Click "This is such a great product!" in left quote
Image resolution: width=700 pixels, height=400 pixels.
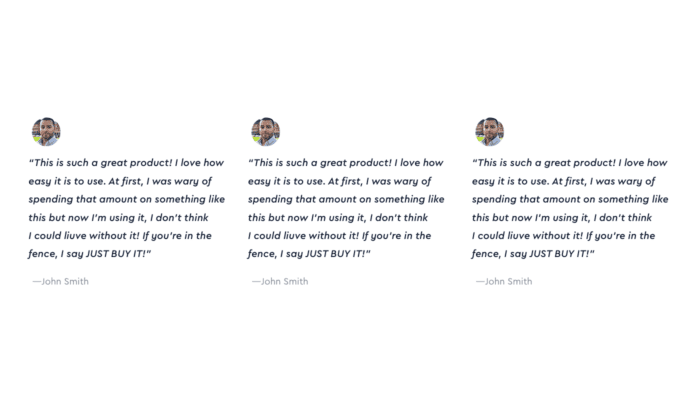click(100, 162)
